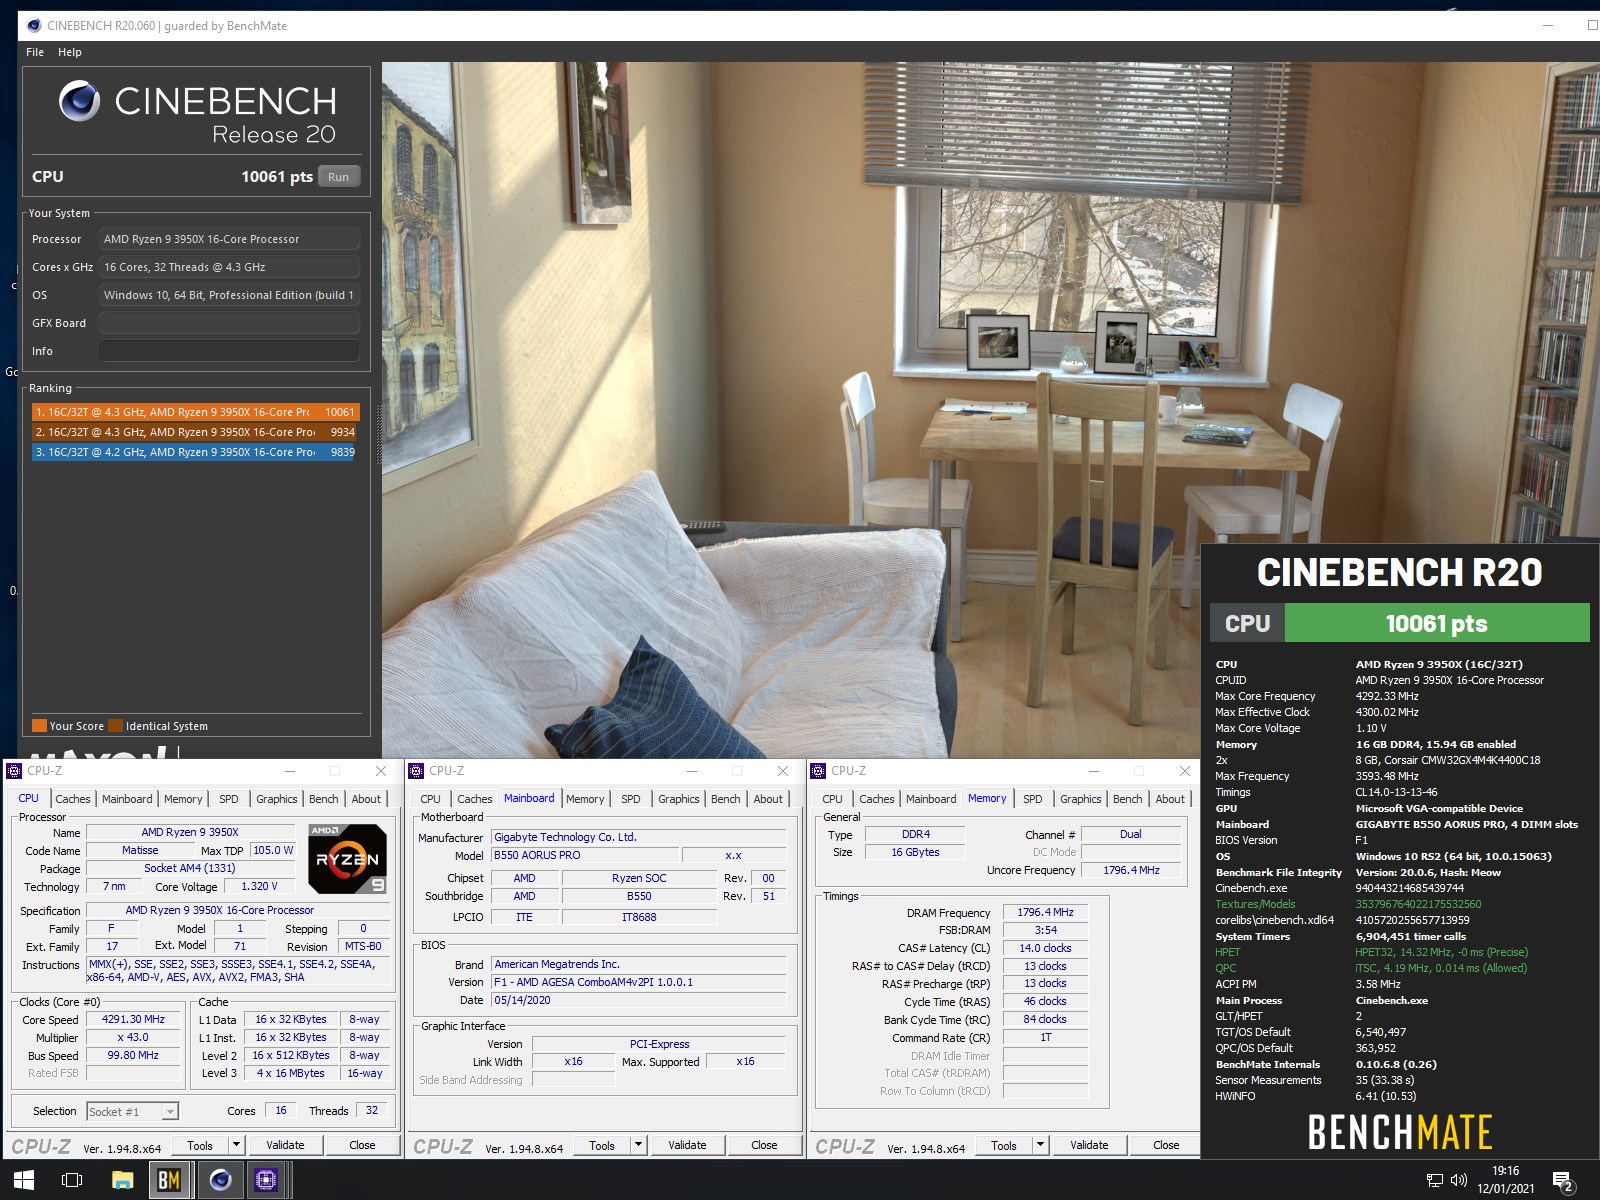1600x1200 pixels.
Task: Click the GFX Board field in Cinebench
Action: (229, 323)
